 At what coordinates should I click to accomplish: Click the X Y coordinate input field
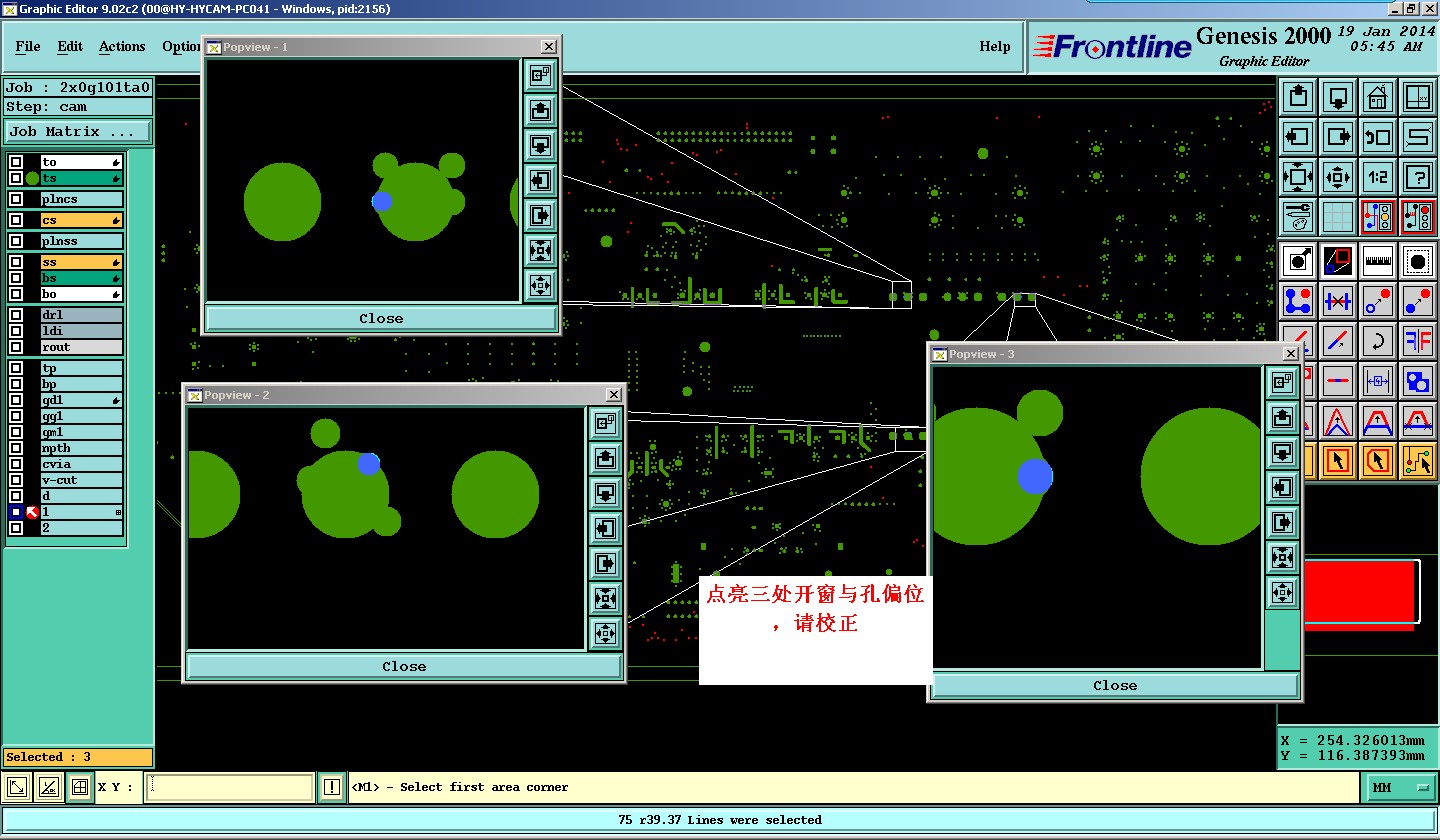click(230, 787)
